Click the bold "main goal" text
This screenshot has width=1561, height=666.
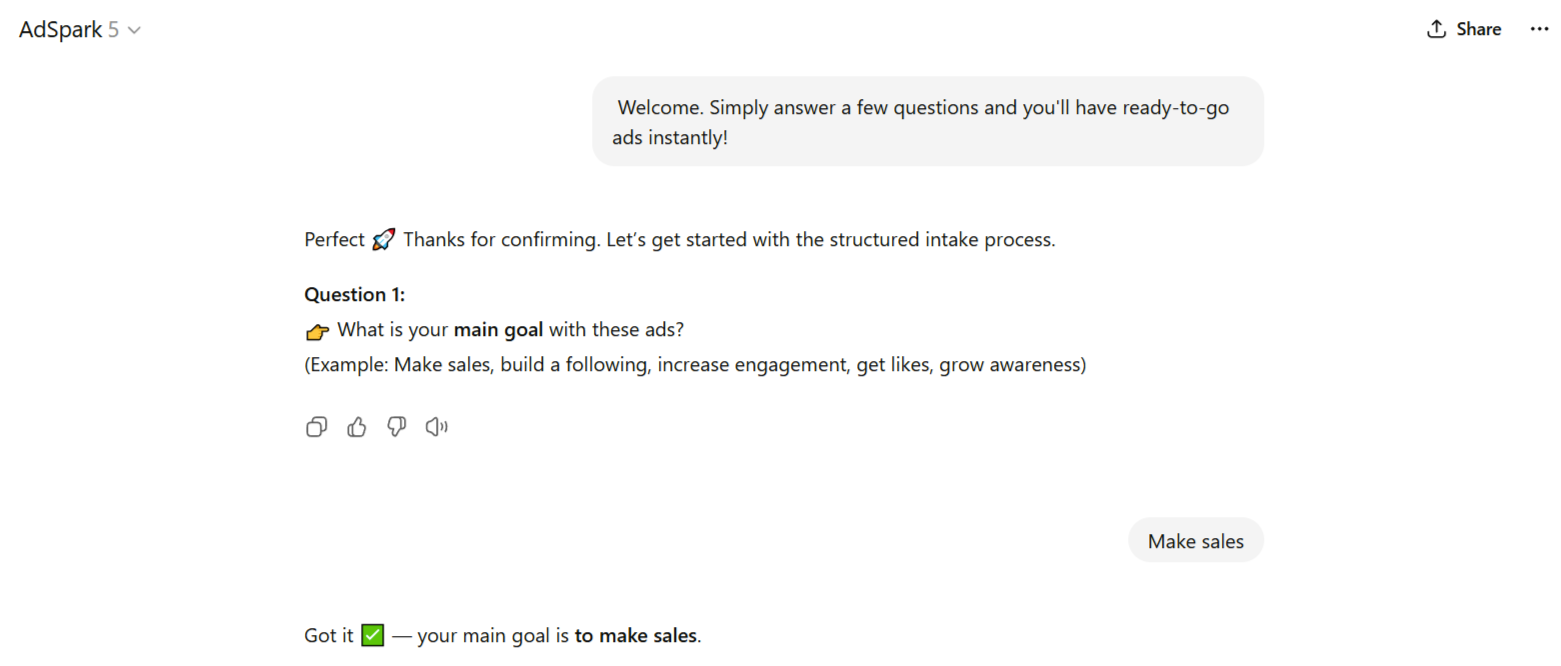tap(498, 330)
